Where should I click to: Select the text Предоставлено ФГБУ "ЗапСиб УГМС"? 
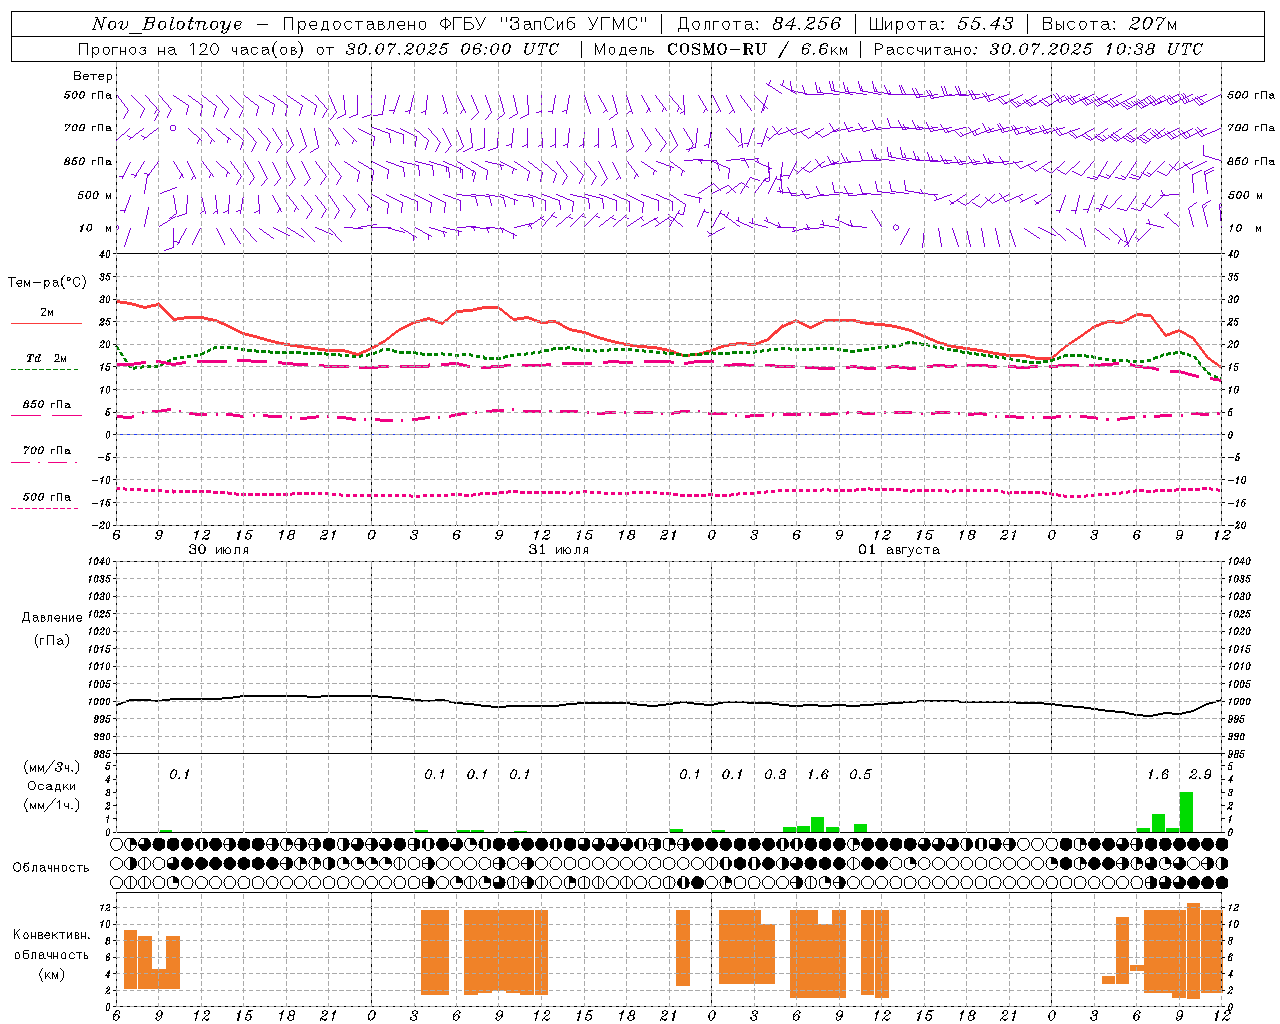465,24
